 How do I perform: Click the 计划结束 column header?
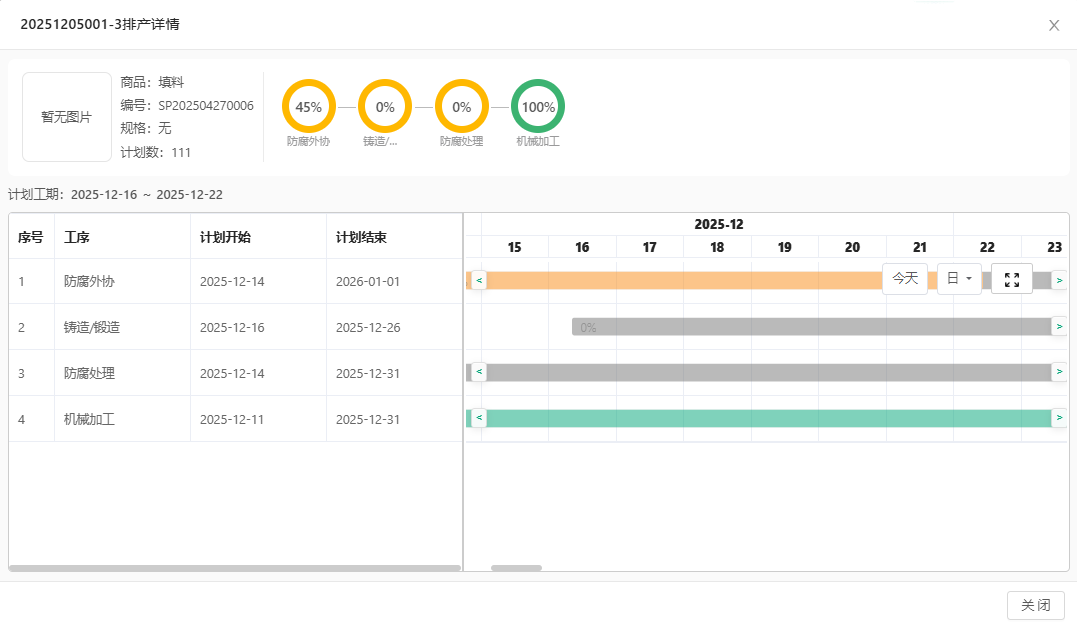362,237
